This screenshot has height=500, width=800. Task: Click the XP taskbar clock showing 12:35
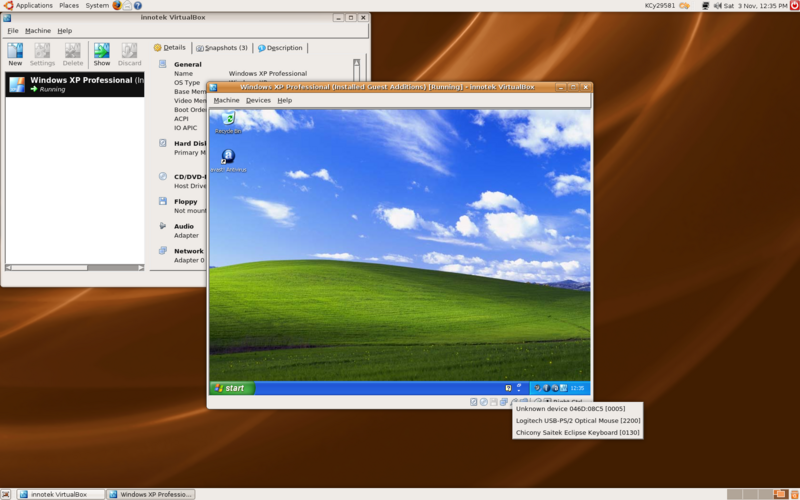pyautogui.click(x=577, y=388)
